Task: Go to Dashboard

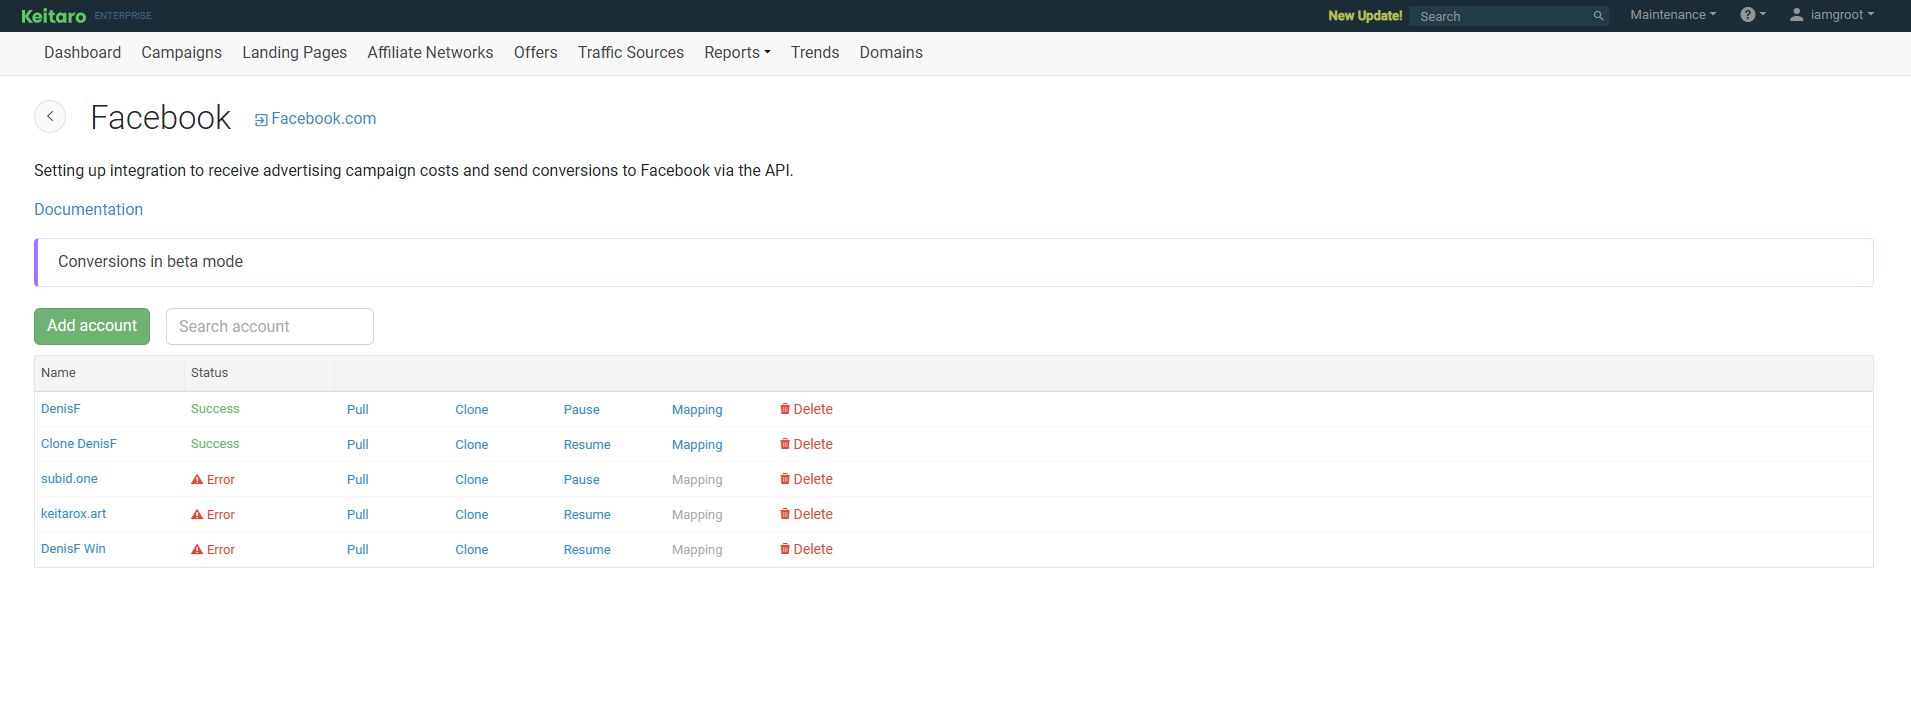Action: [x=82, y=53]
